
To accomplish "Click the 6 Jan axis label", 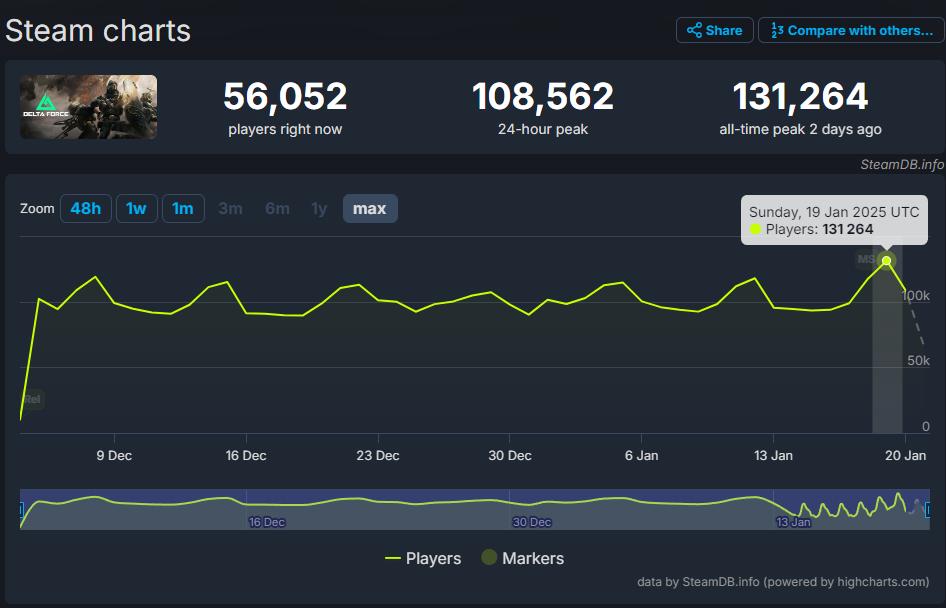I will 641,456.
